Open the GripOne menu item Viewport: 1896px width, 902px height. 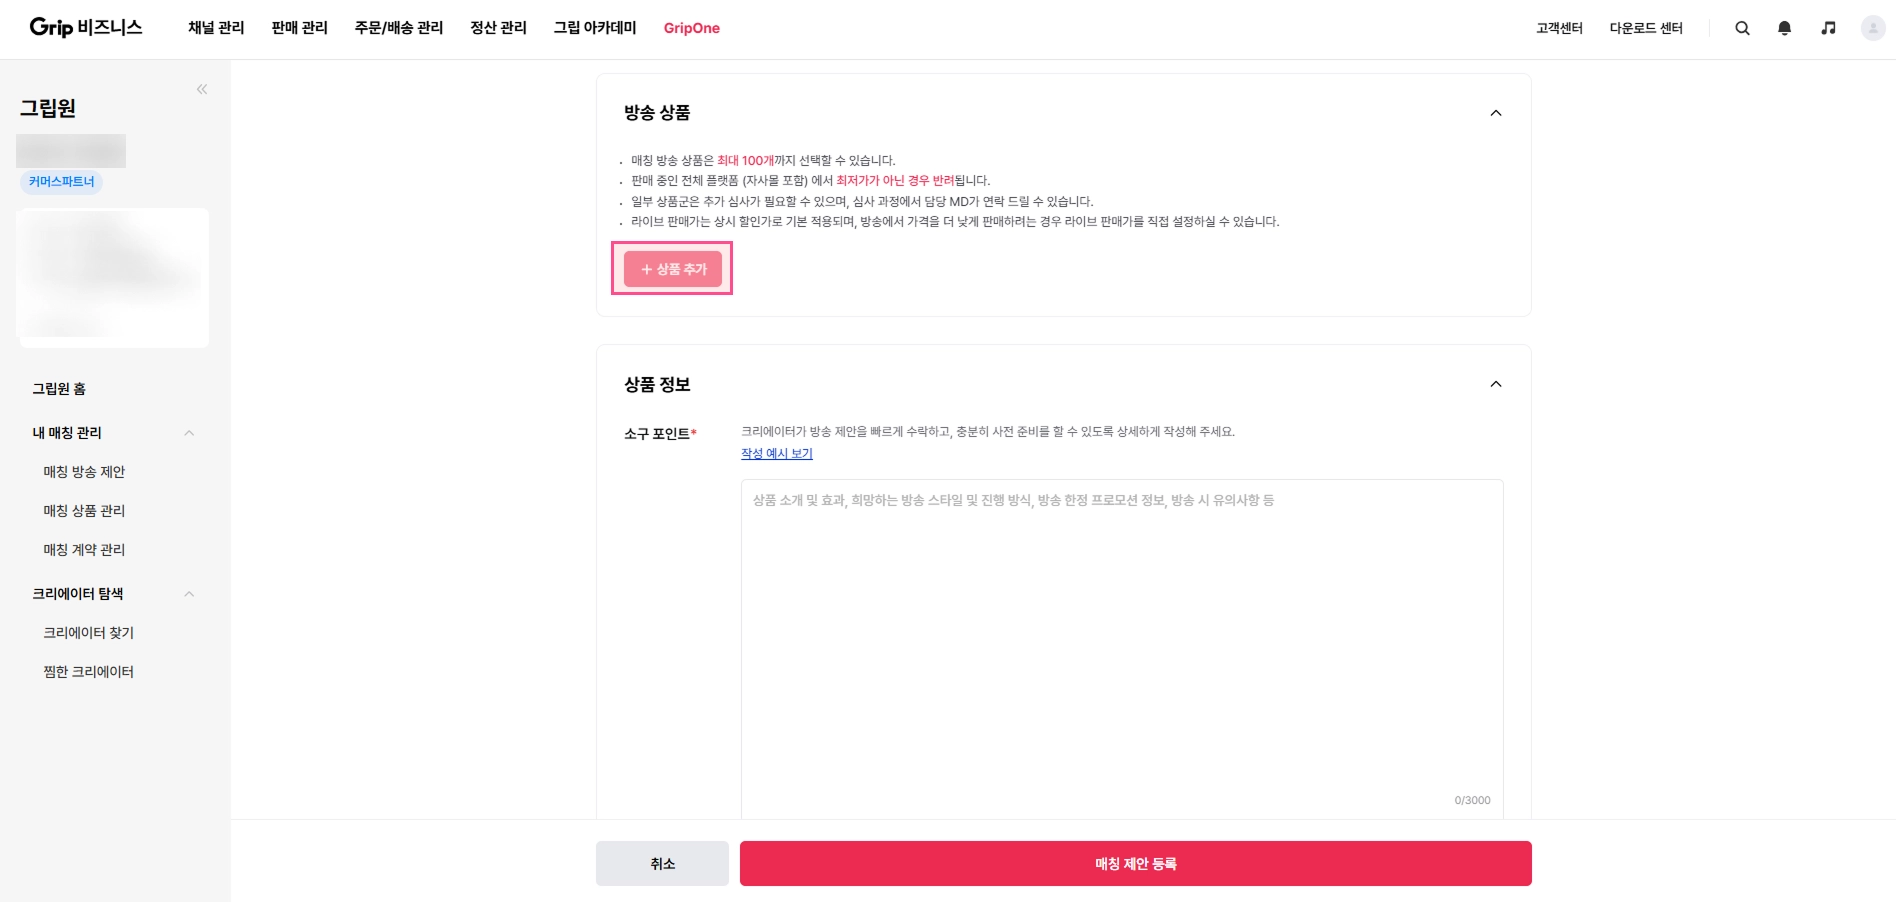click(691, 28)
